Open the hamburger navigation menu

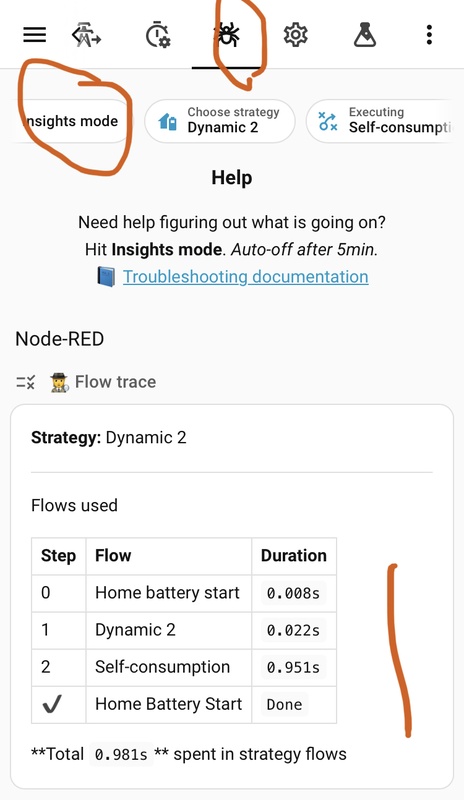pyautogui.click(x=35, y=35)
